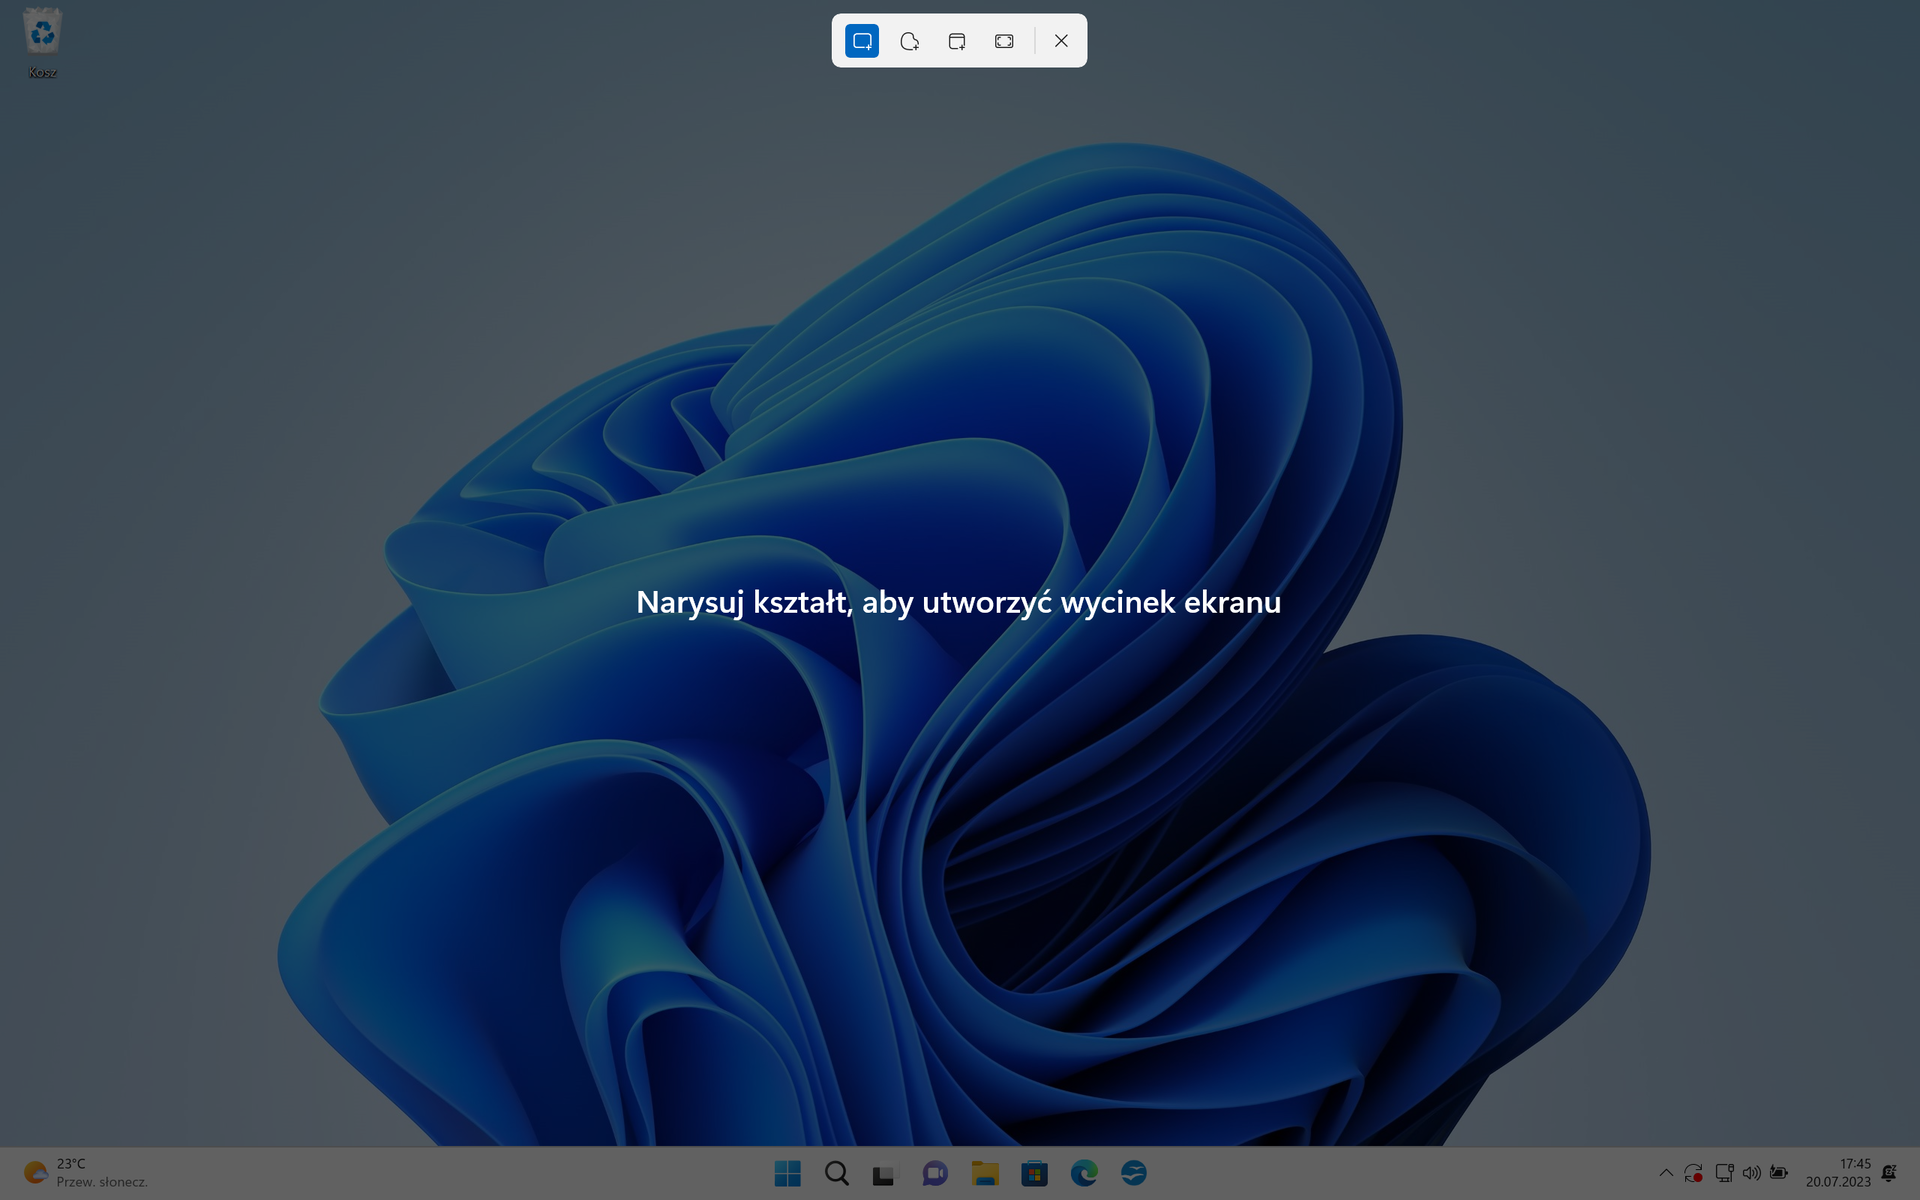Open Windows Search
This screenshot has width=1920, height=1200.
tap(837, 1173)
